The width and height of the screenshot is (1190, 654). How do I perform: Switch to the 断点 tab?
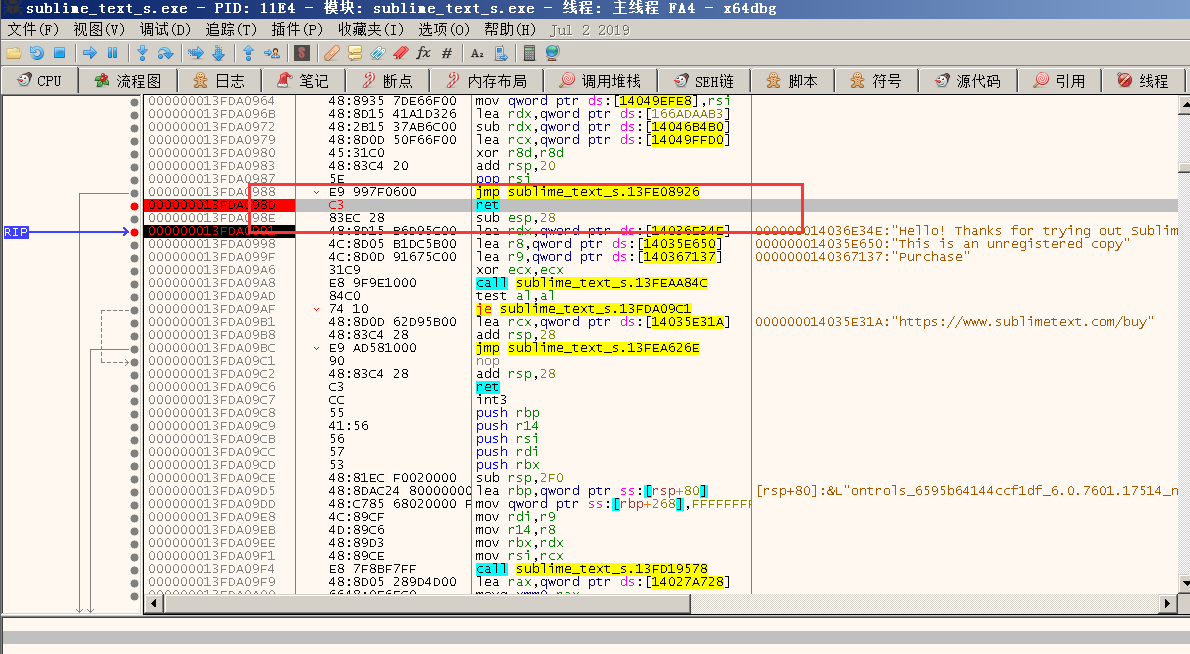(387, 80)
